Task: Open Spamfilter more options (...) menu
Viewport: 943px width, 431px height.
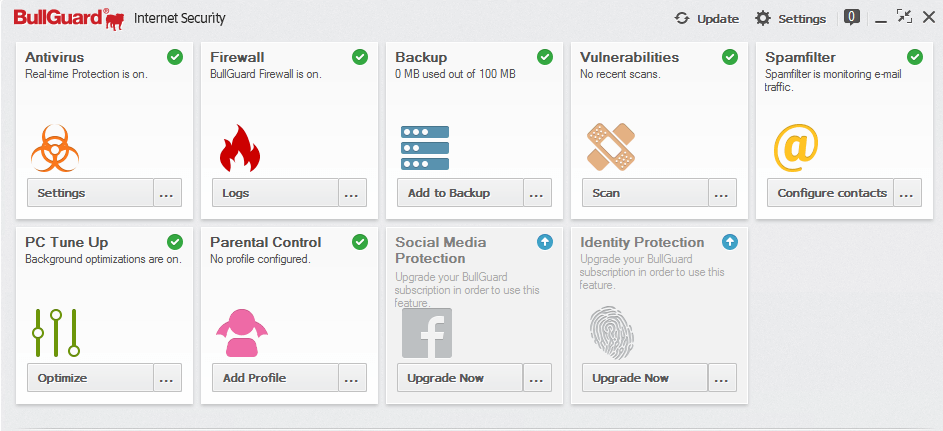Action: (x=908, y=193)
